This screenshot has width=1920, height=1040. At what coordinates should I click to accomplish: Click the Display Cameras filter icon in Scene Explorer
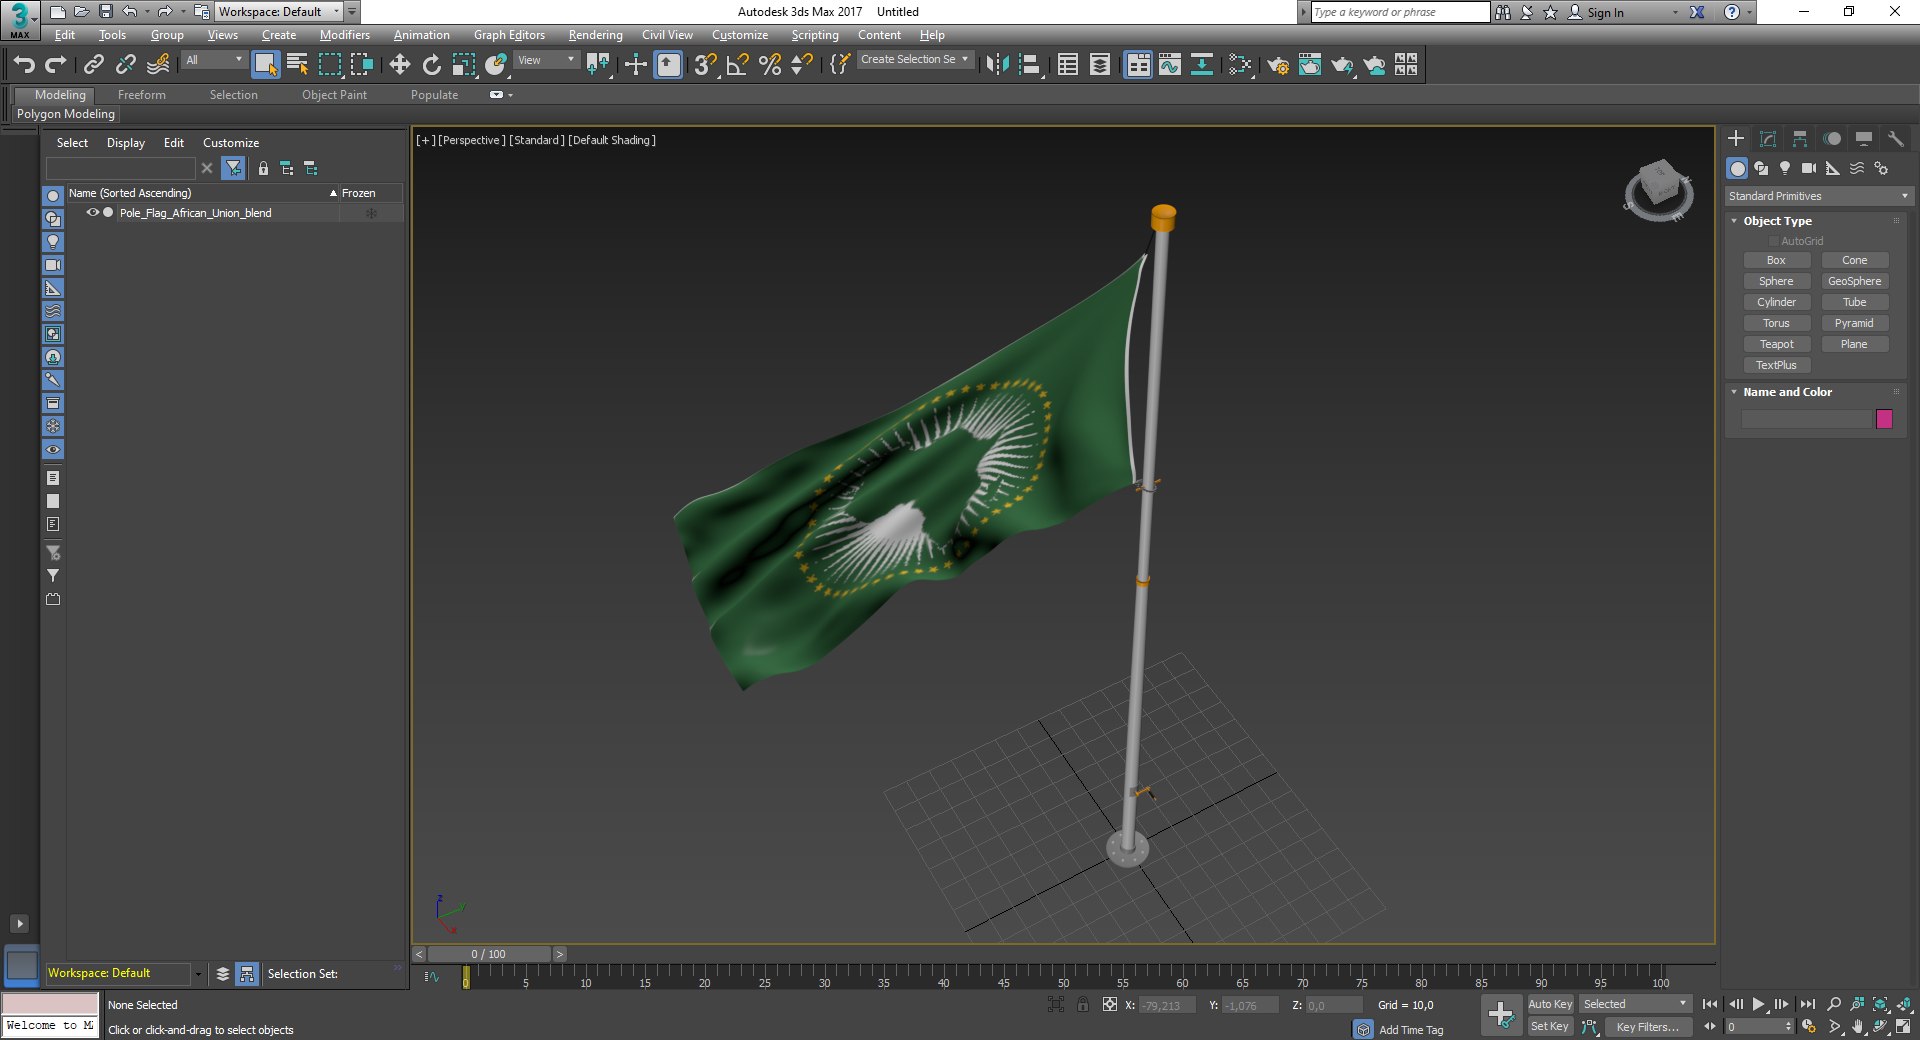[53, 265]
